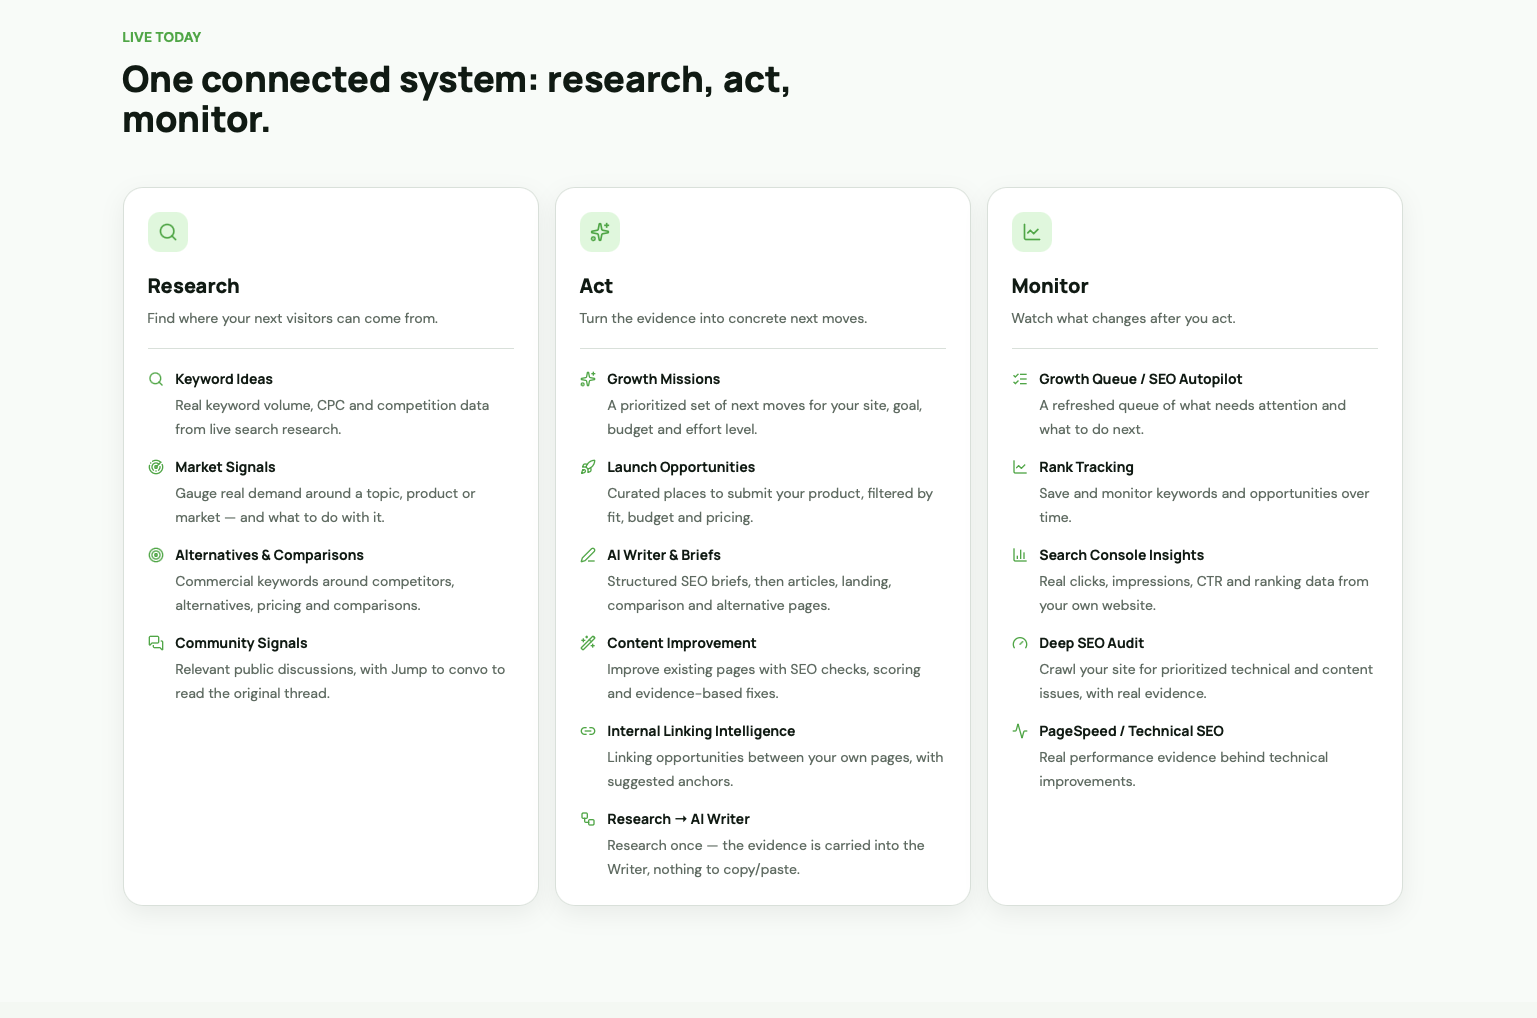
Task: Click the LIVE TODAY label
Action: [x=162, y=37]
